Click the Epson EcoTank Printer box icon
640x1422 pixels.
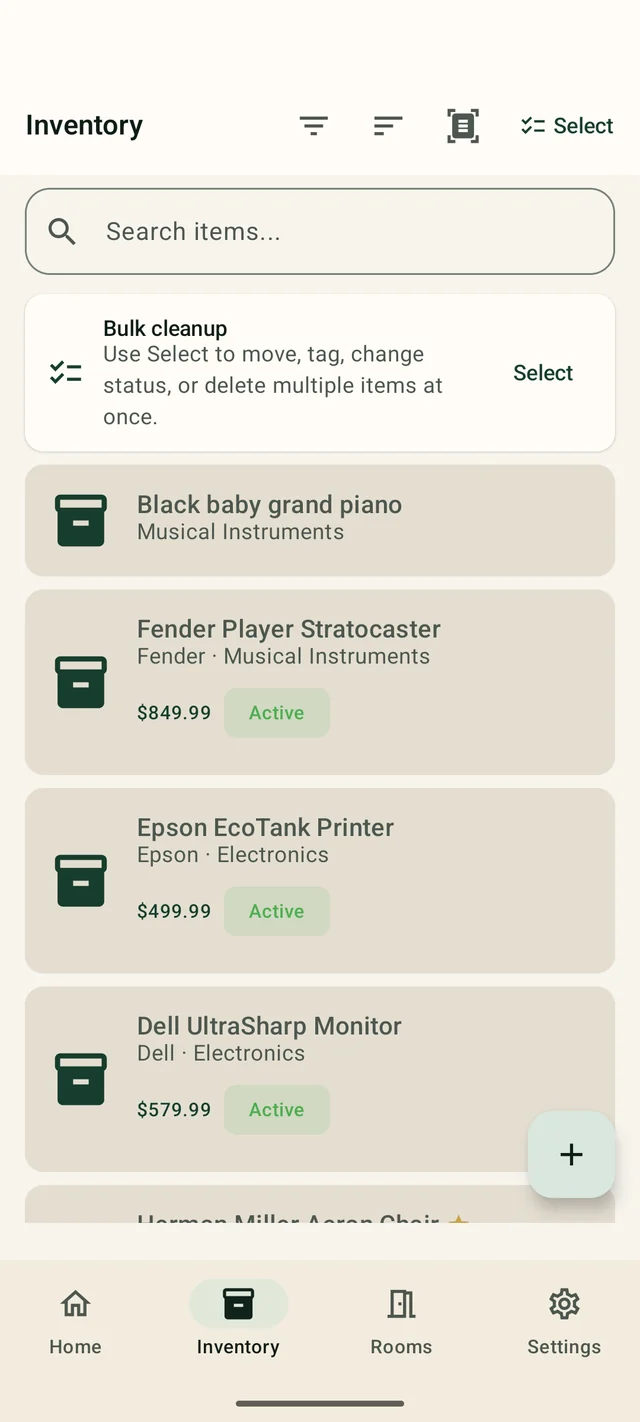pos(81,880)
